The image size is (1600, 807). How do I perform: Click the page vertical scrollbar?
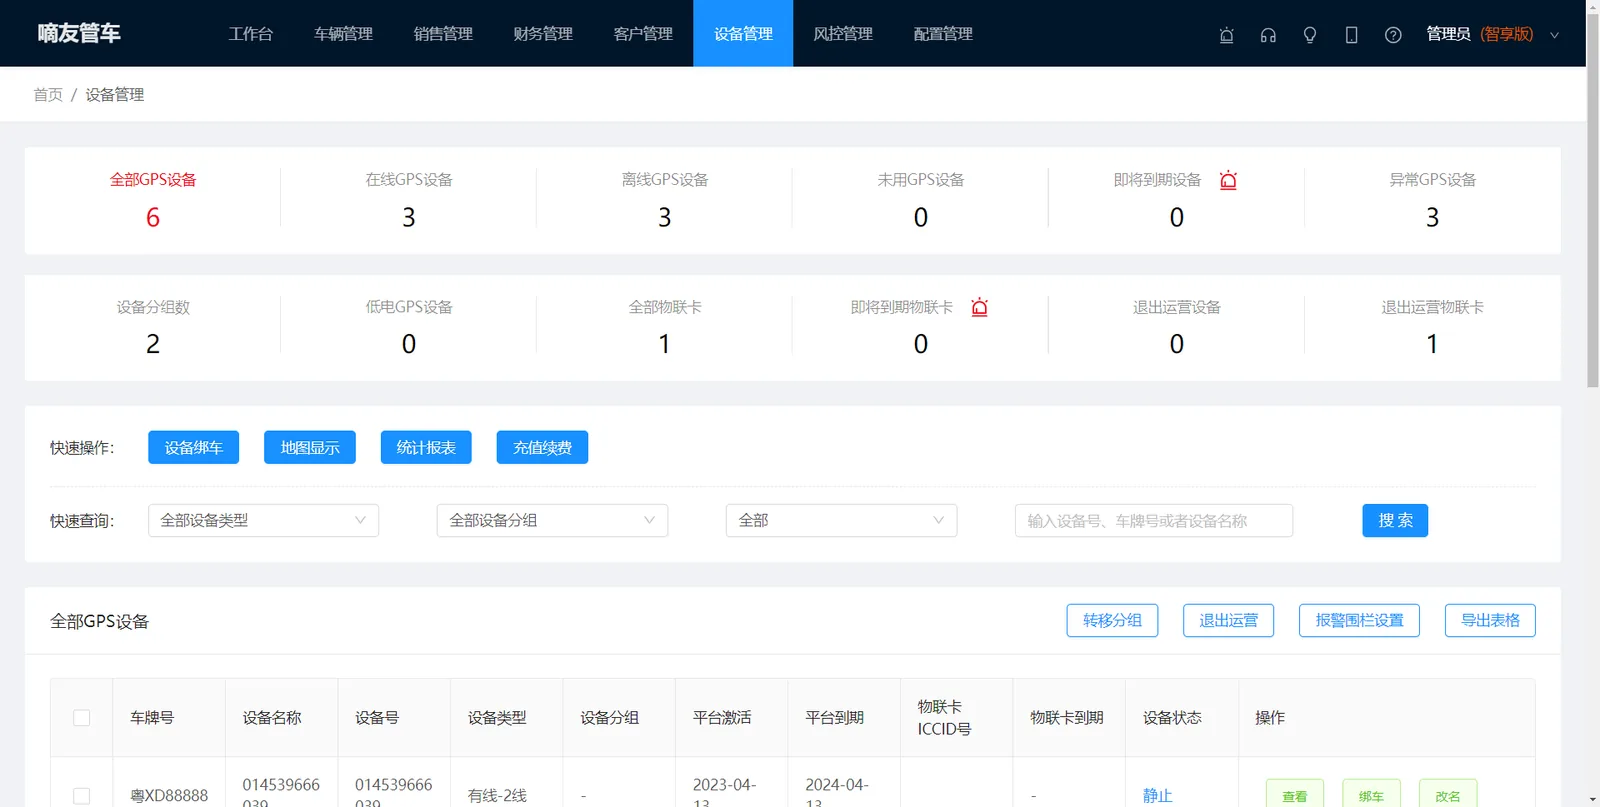point(1593,200)
